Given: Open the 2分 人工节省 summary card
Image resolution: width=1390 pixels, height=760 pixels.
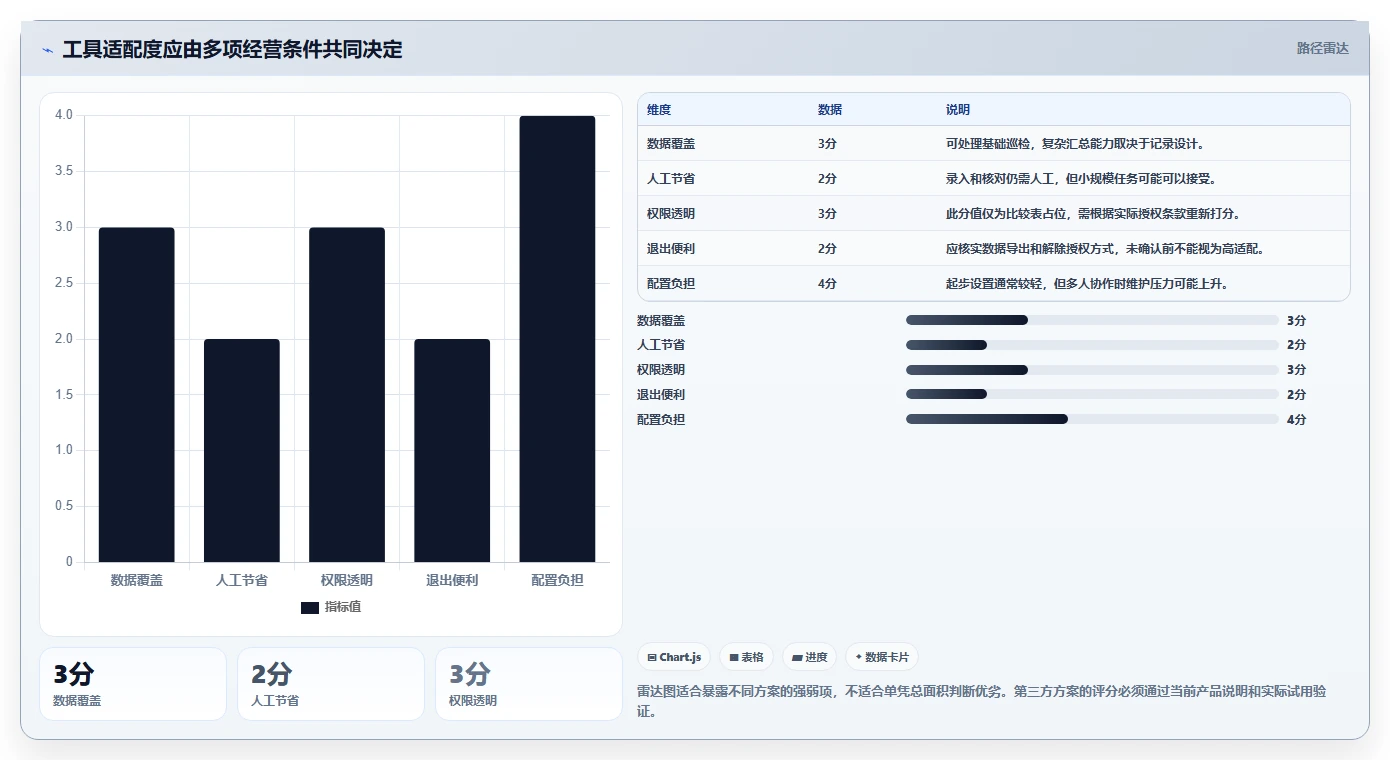Looking at the screenshot, I should click(x=331, y=684).
